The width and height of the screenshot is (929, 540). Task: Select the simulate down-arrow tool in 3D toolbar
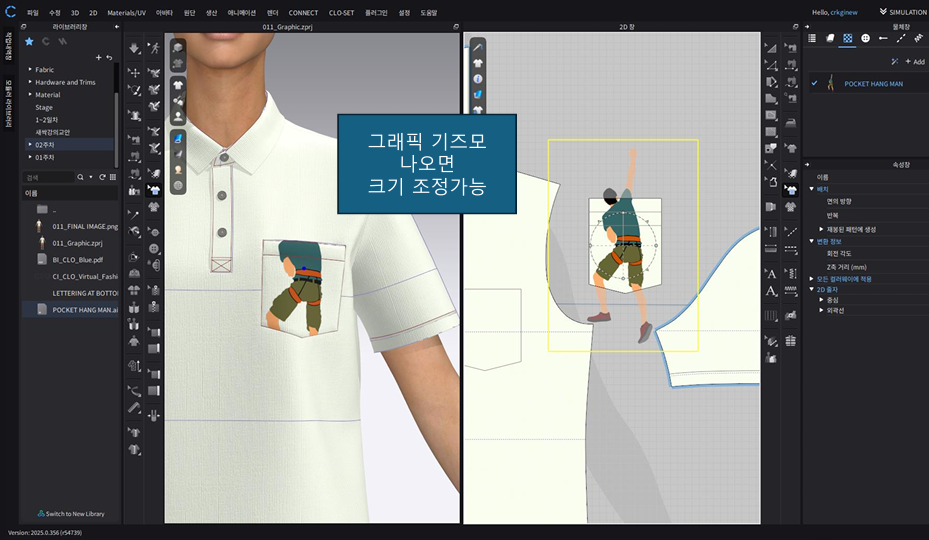tap(135, 48)
